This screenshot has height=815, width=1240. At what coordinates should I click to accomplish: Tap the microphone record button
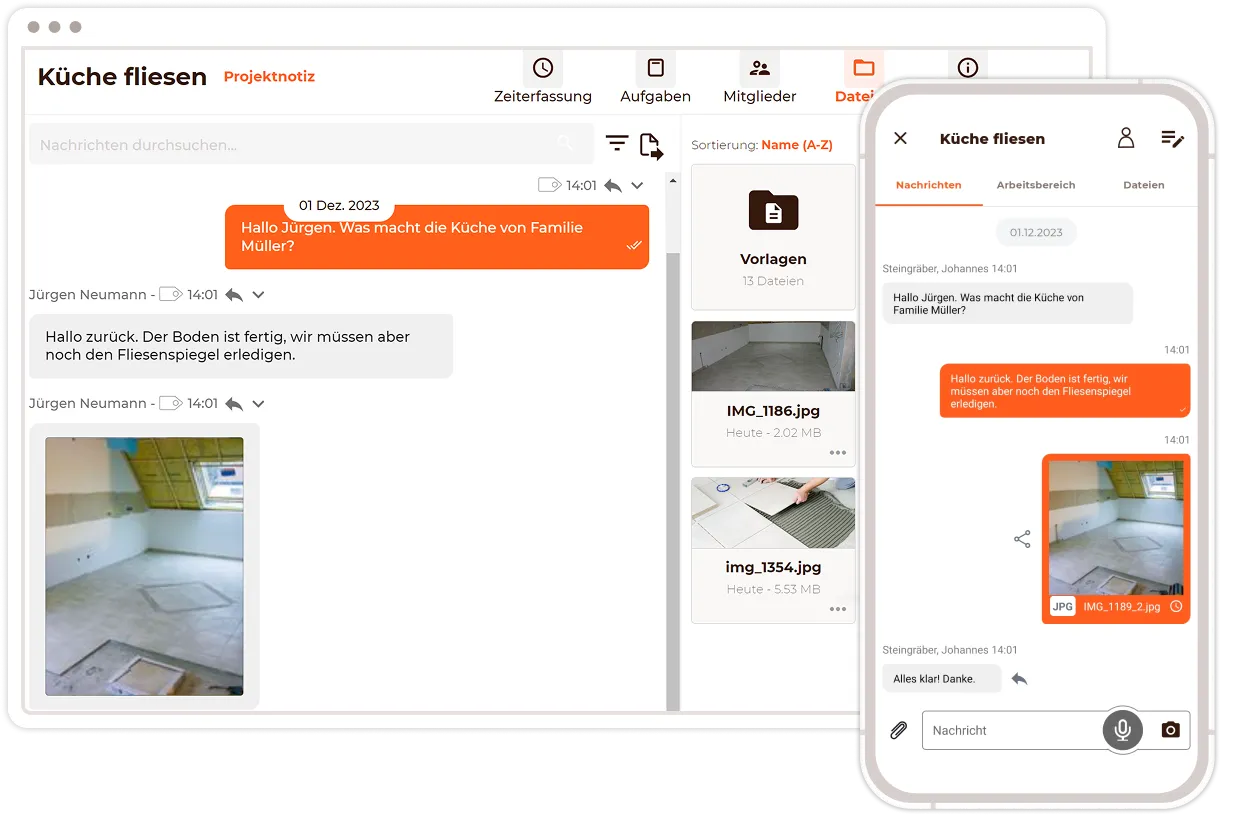point(1123,730)
